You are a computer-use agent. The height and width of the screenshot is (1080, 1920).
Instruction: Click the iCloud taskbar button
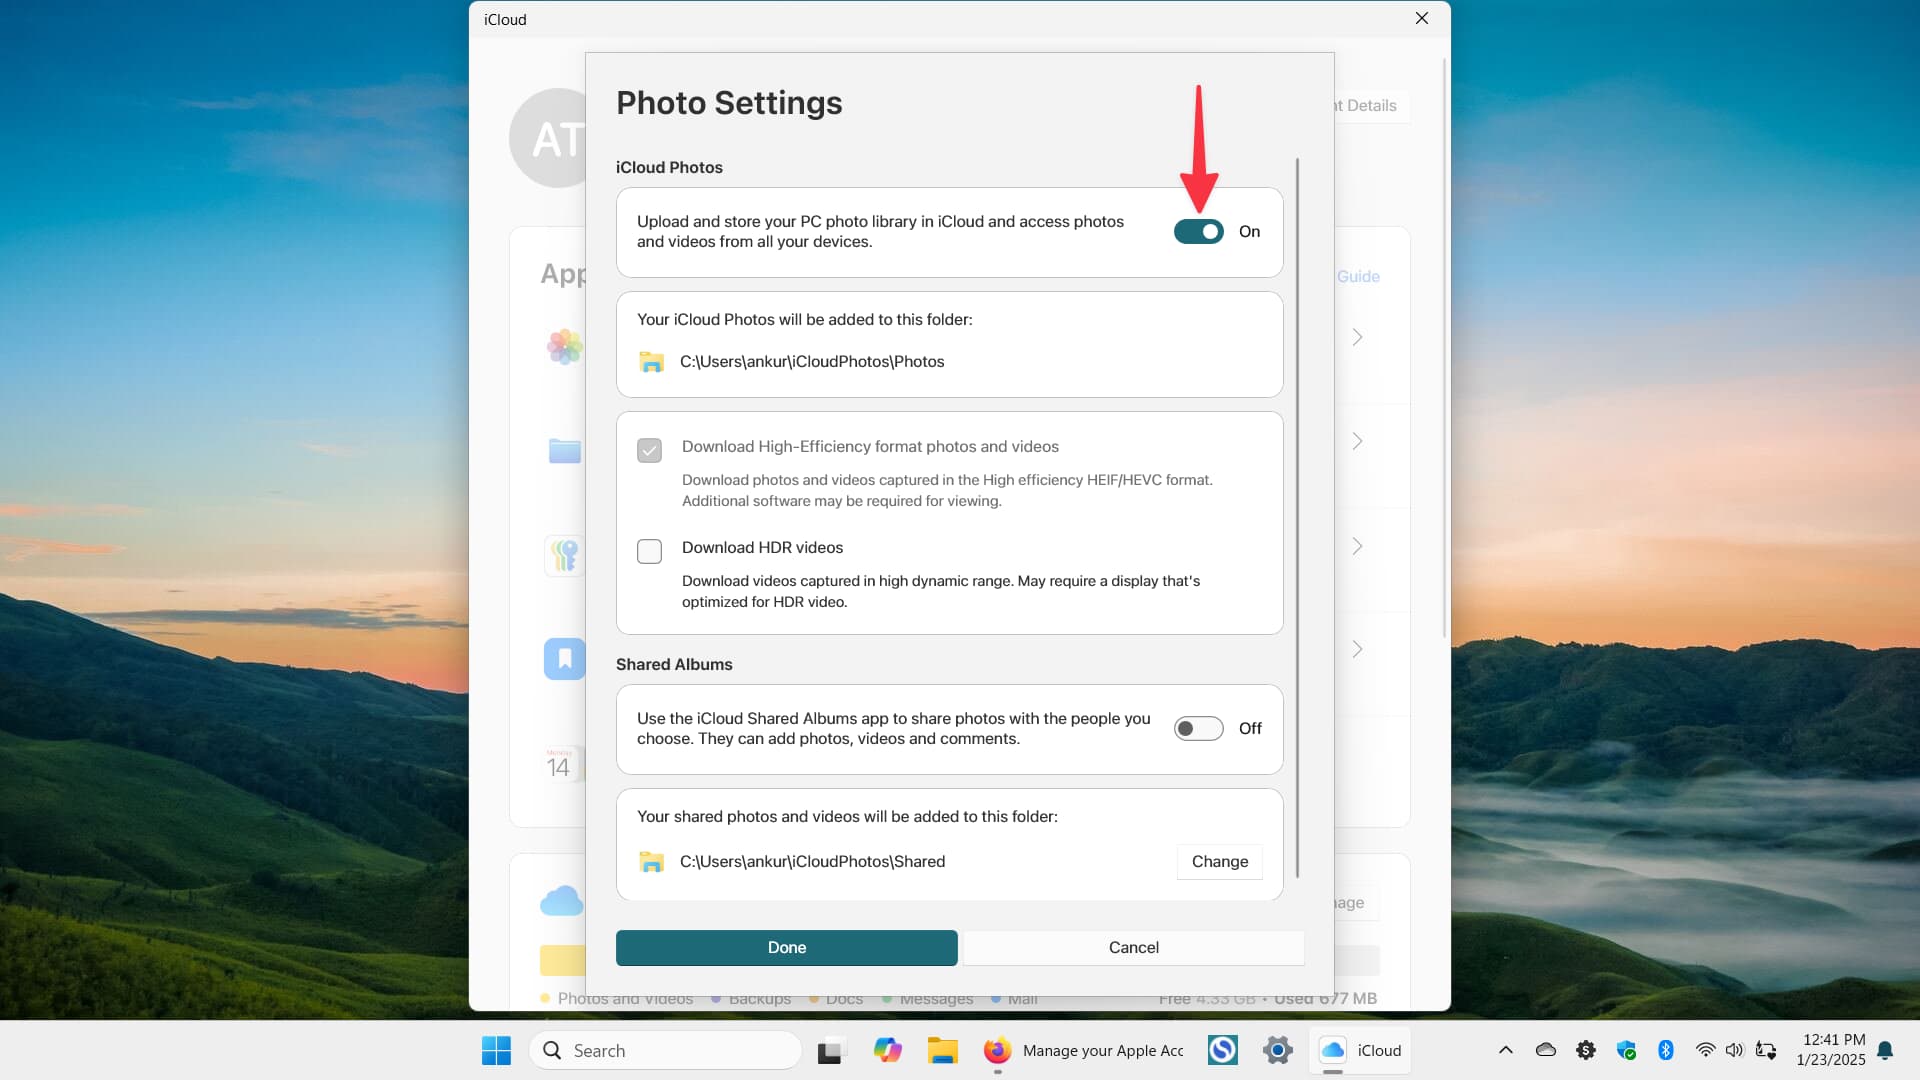click(x=1361, y=1050)
